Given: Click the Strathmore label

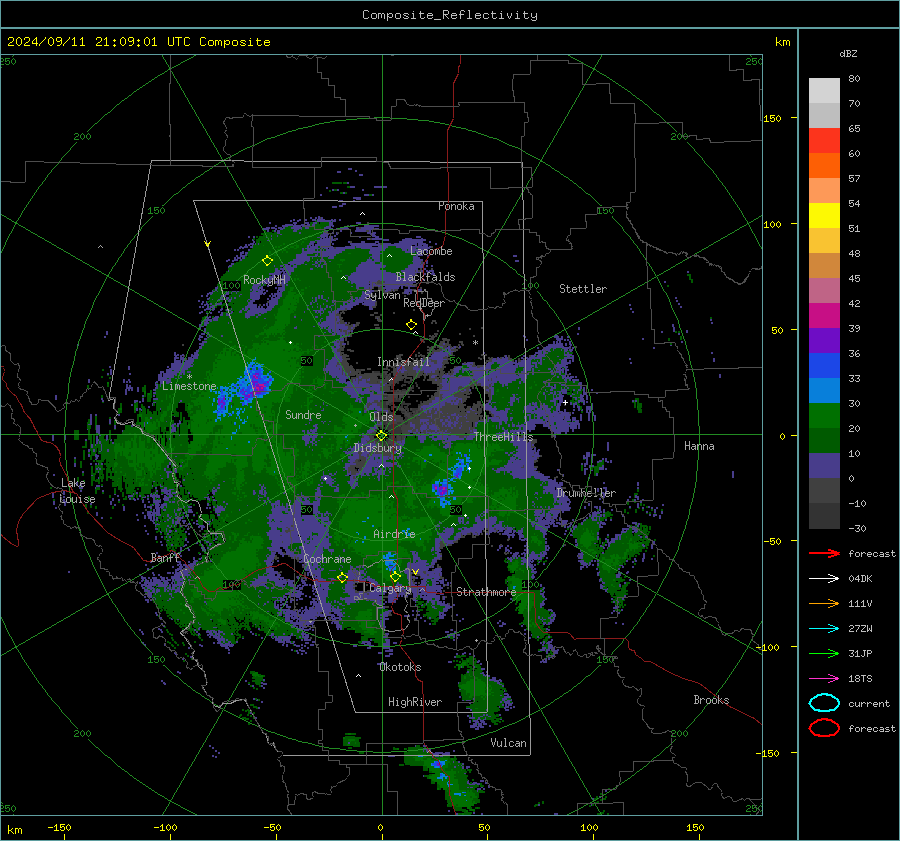Looking at the screenshot, I should point(486,592).
